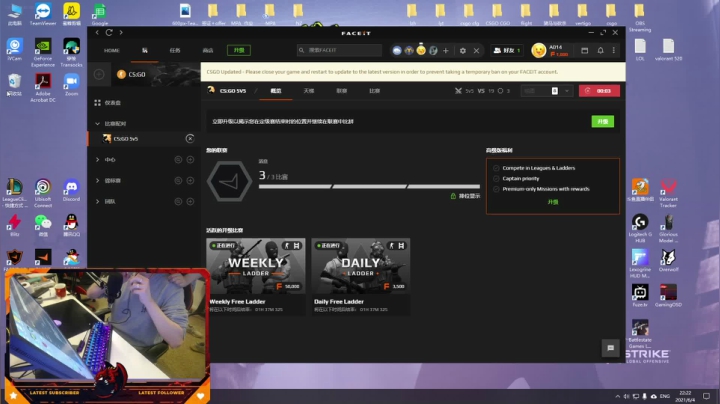Leave party with the X beside the gear

coord(476,50)
